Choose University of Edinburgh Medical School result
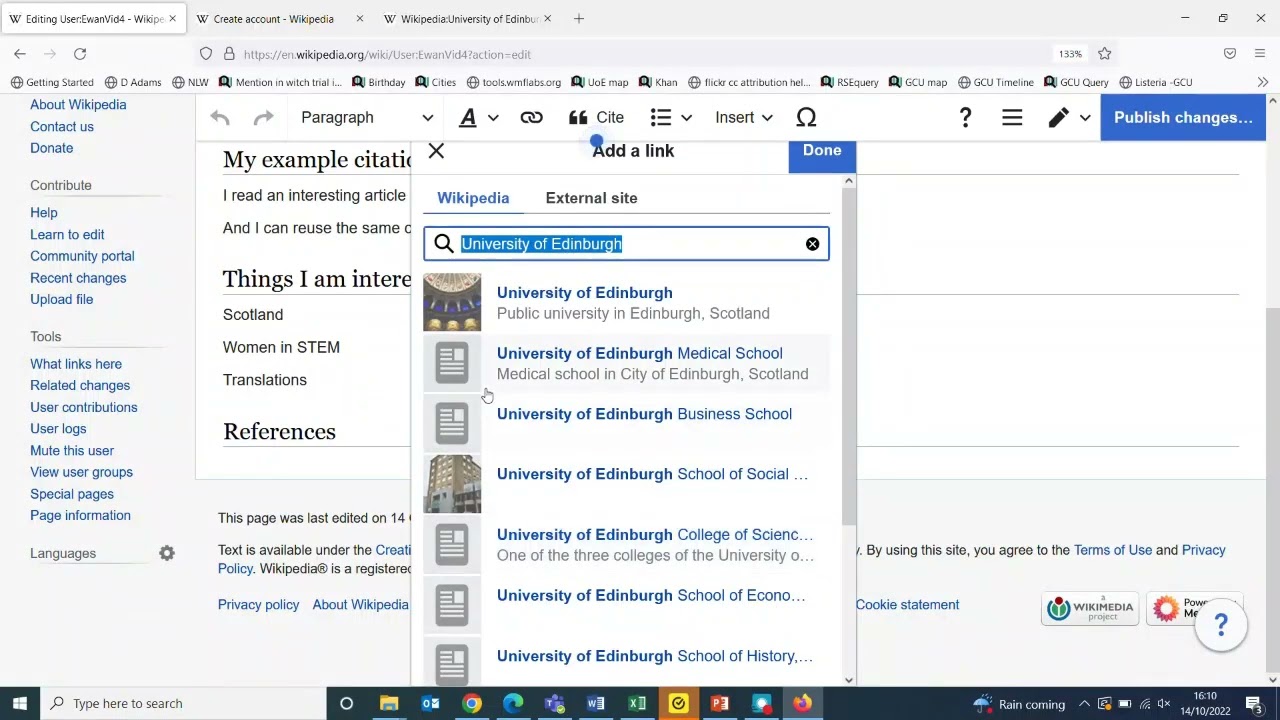 coord(626,363)
